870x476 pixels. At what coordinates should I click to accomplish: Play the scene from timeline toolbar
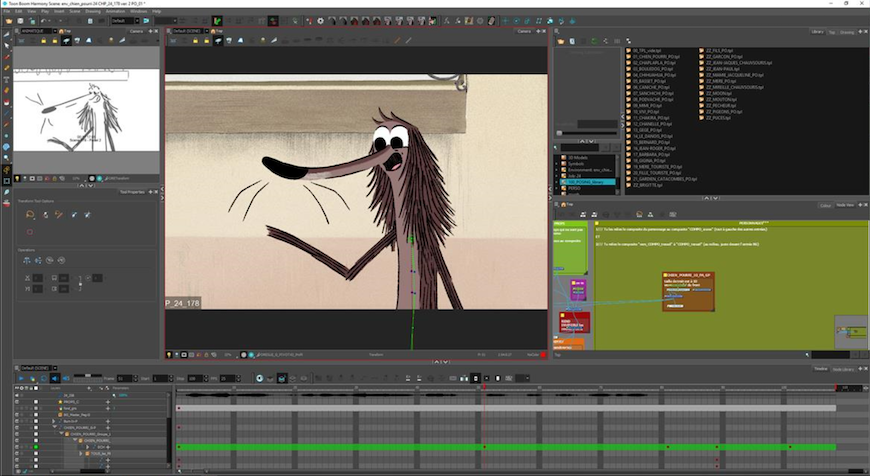(21, 378)
